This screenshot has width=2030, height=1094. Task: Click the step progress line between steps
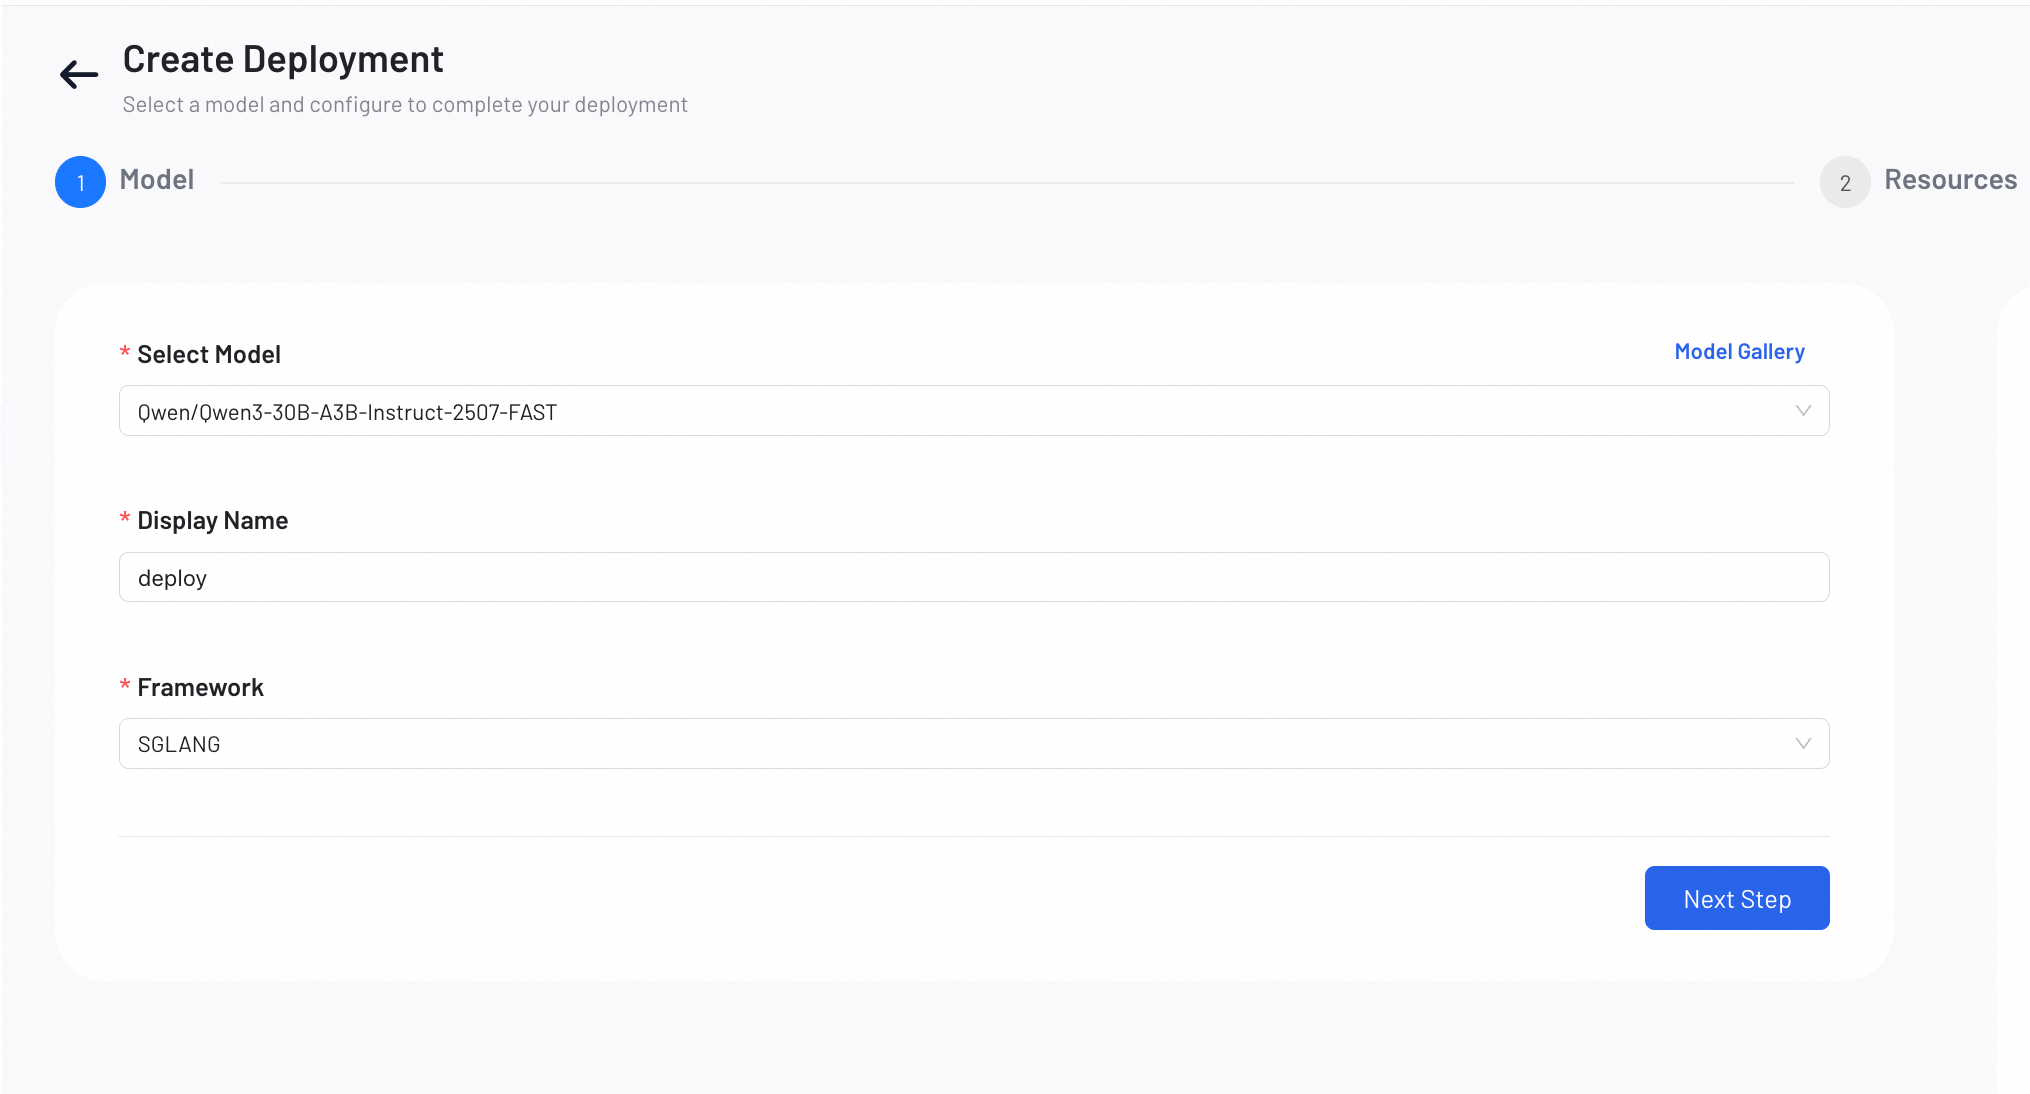1007,183
